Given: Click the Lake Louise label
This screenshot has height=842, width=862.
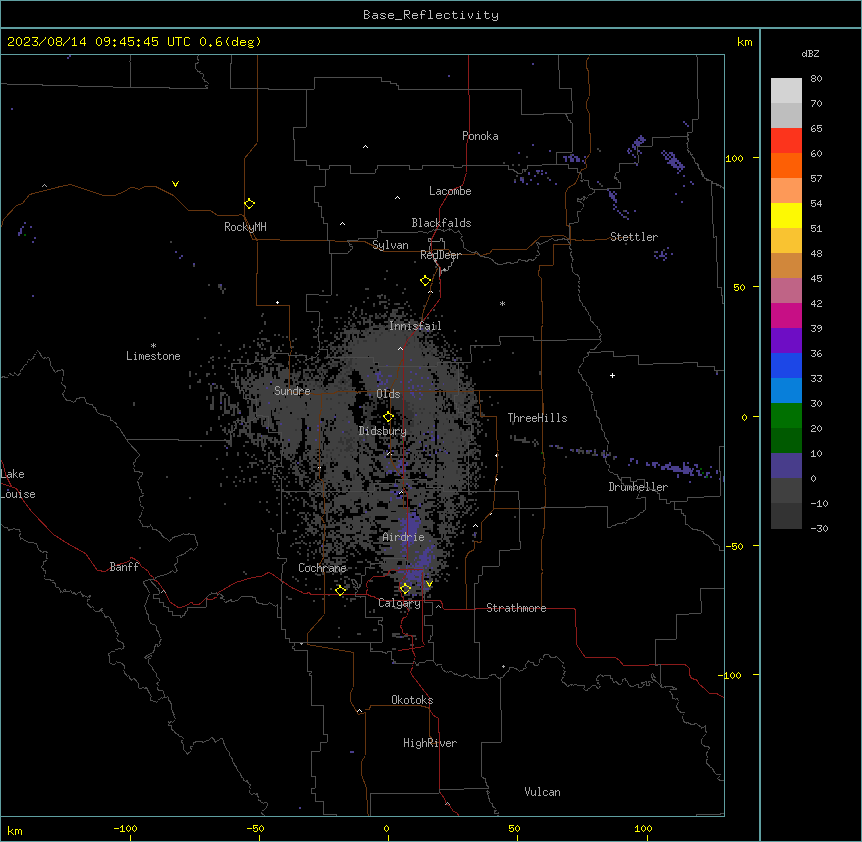Looking at the screenshot, I should click(18, 484).
